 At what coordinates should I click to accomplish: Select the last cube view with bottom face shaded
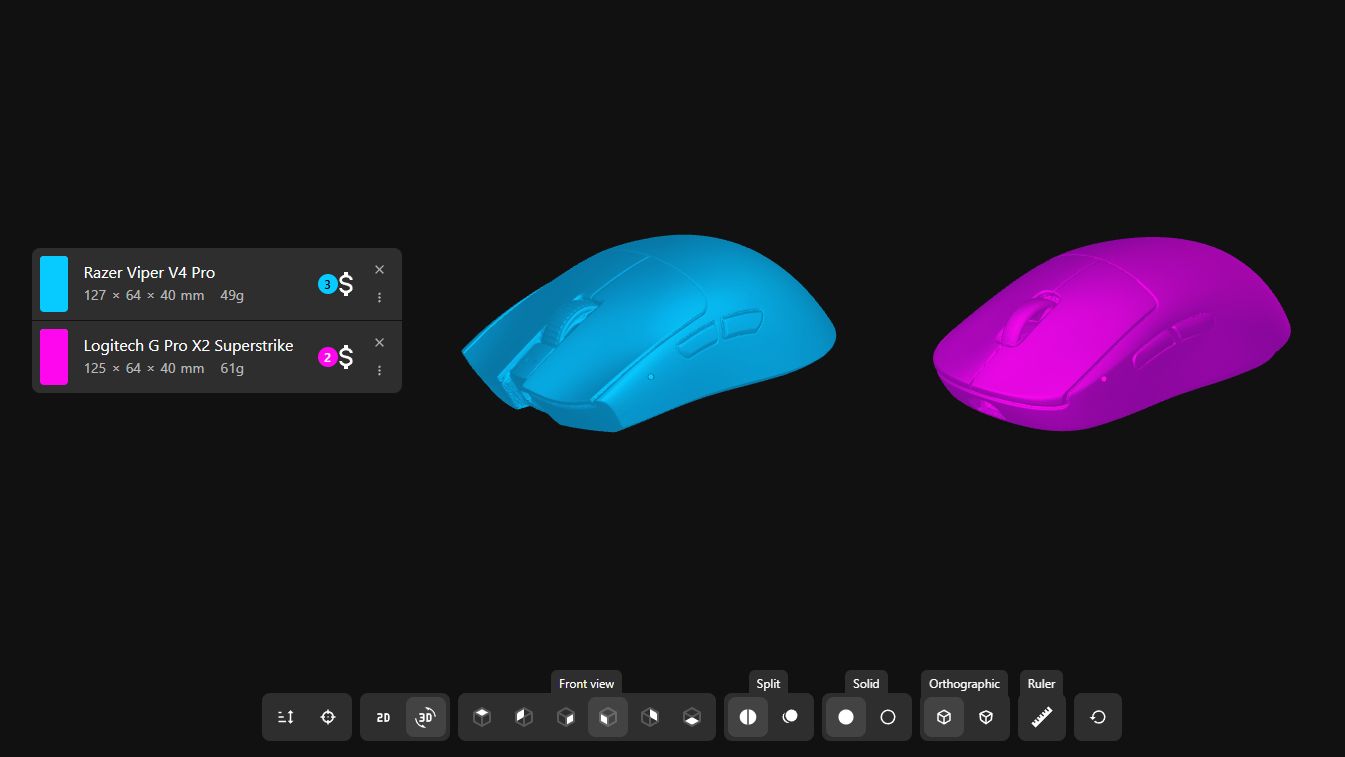(692, 717)
